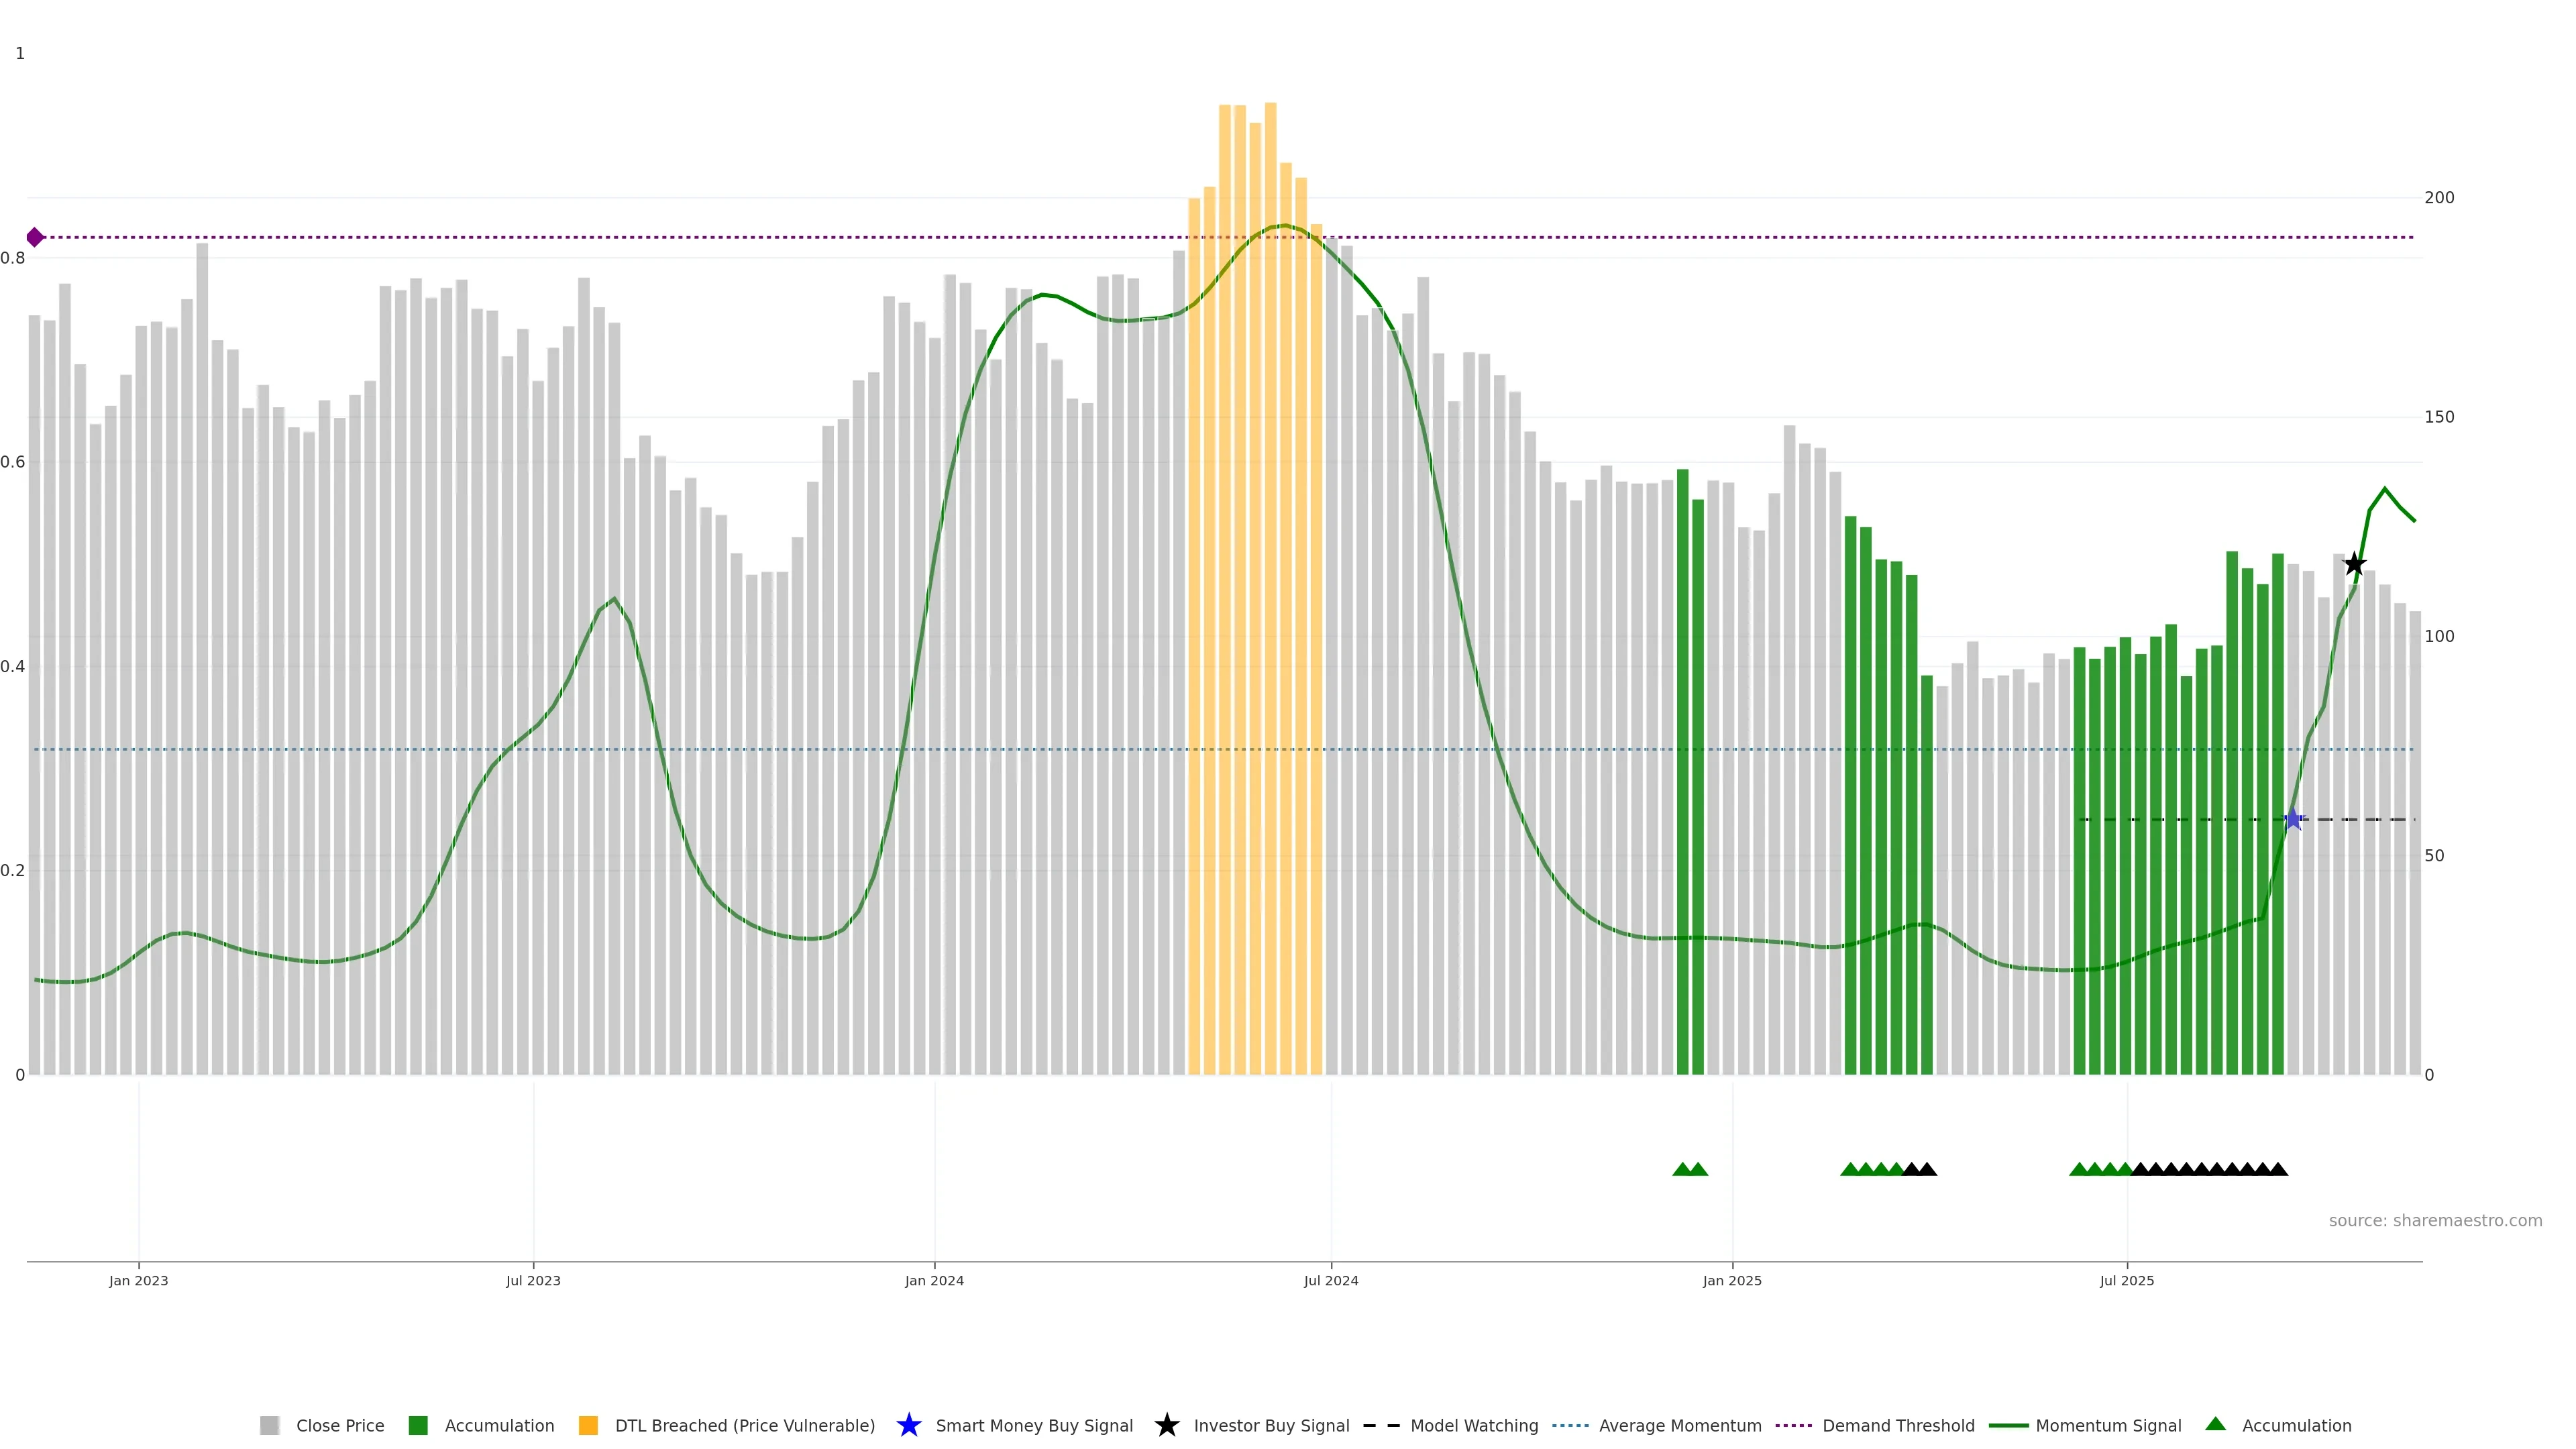Click the black Investor Buy Signal star on the chart
This screenshot has height=1449, width=2576.
click(x=2354, y=564)
